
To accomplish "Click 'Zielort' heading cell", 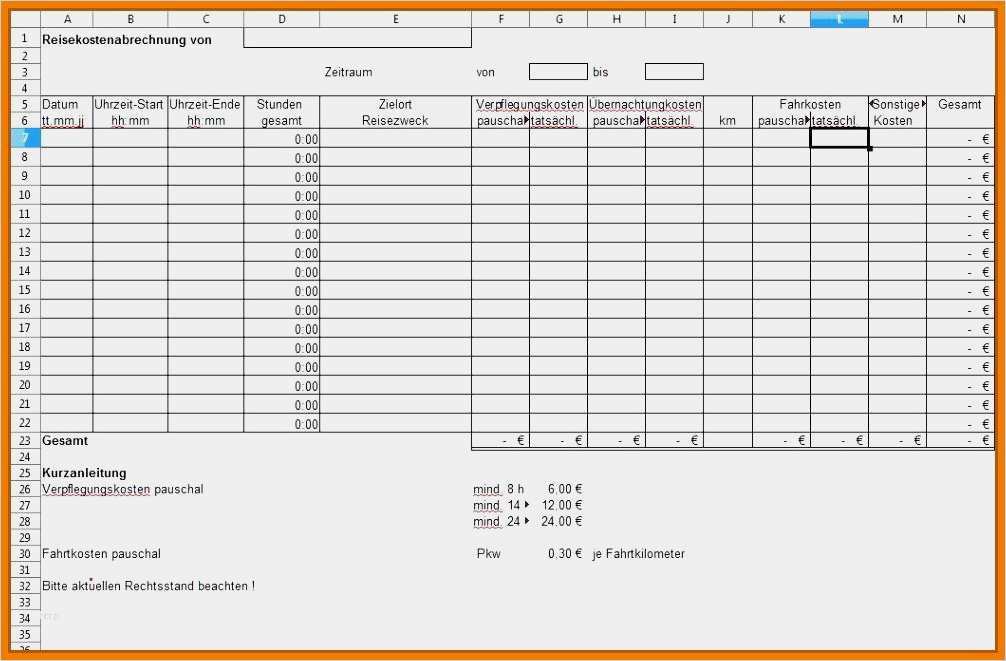I will [x=395, y=104].
